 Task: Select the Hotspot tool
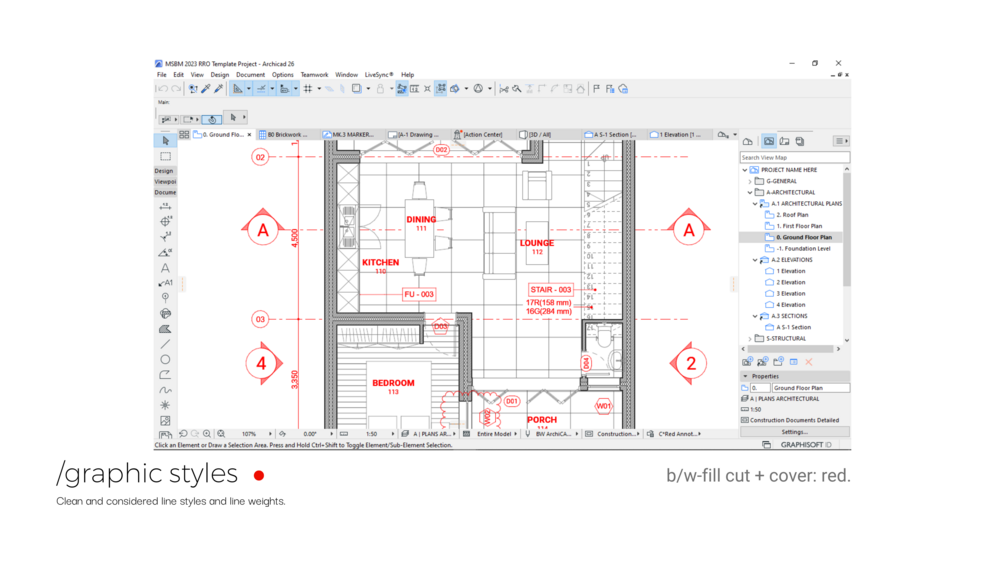165,405
